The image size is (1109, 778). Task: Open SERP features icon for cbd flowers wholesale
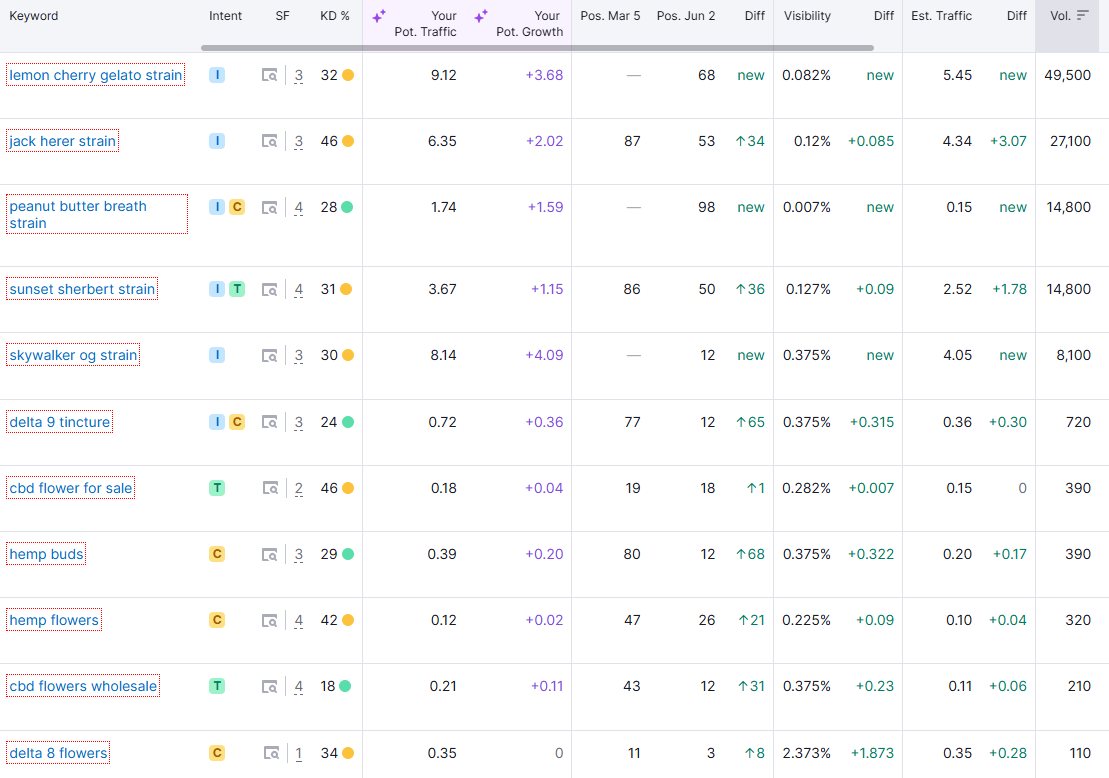coord(269,686)
